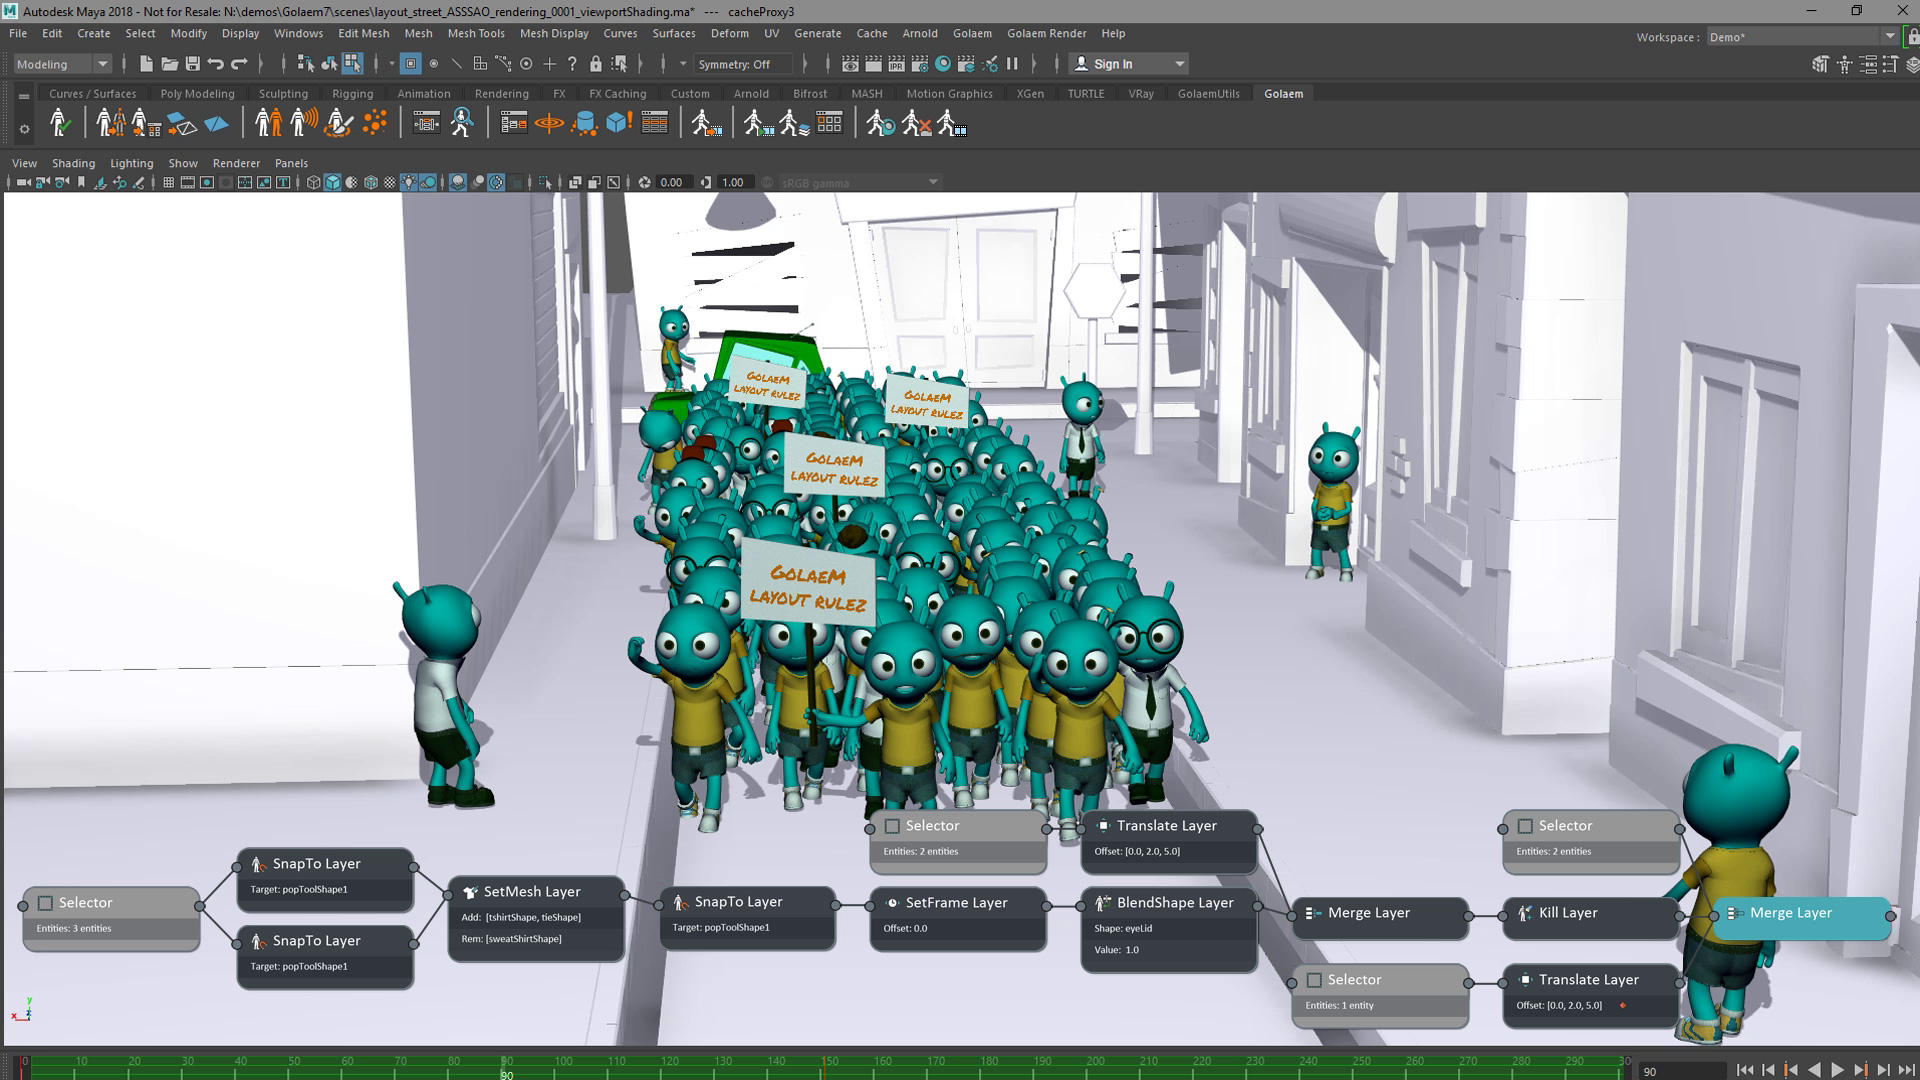The width and height of the screenshot is (1920, 1080).
Task: Save the scene using disk icon
Action: [x=192, y=64]
